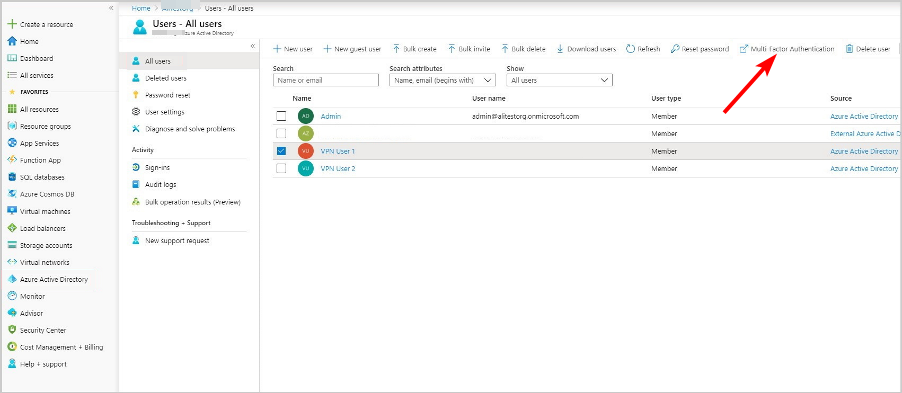
Task: Open the Dashboard icon in sidebar
Action: click(x=12, y=58)
